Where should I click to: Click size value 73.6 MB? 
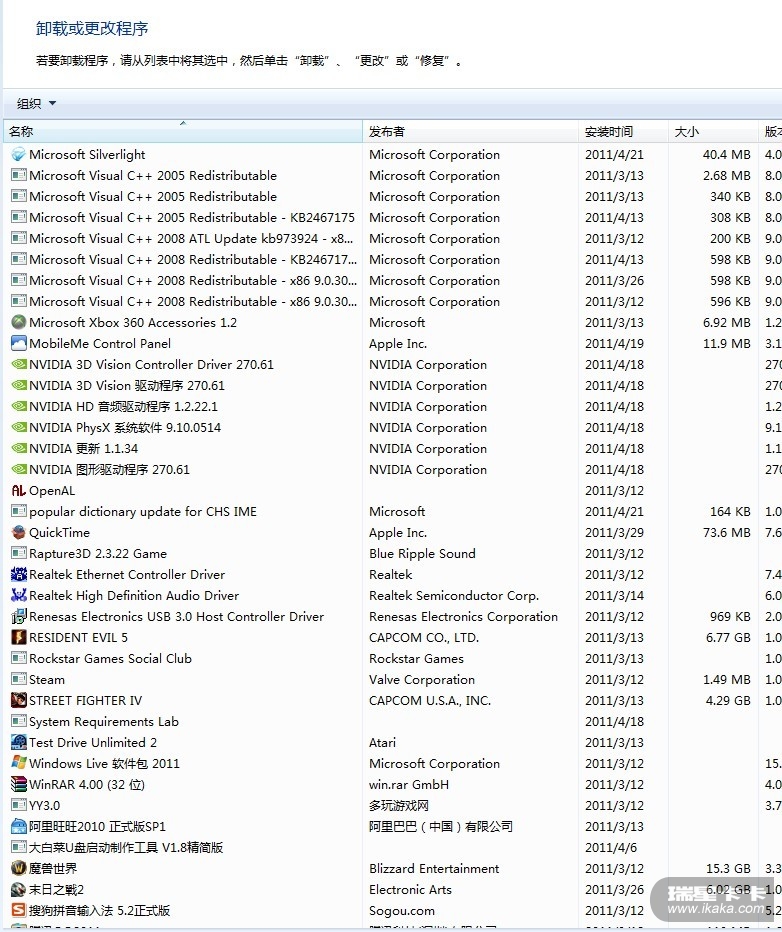pyautogui.click(x=727, y=533)
